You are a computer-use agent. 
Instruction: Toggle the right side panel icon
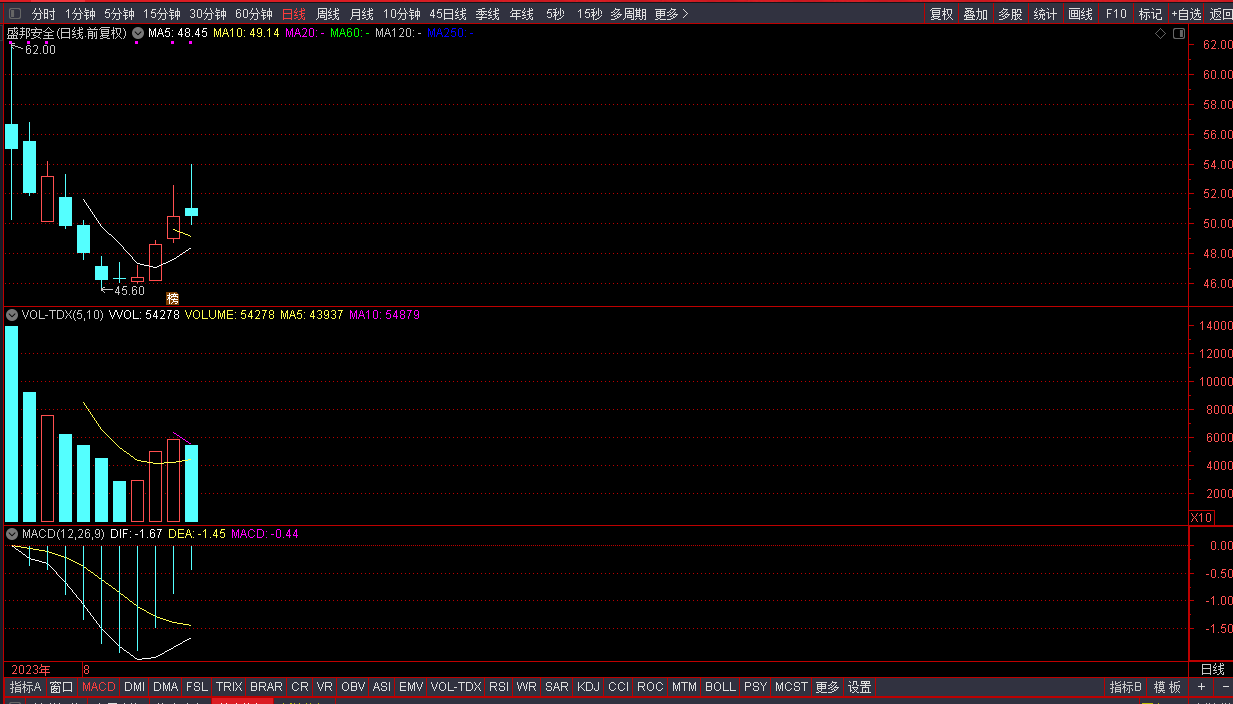point(1178,34)
